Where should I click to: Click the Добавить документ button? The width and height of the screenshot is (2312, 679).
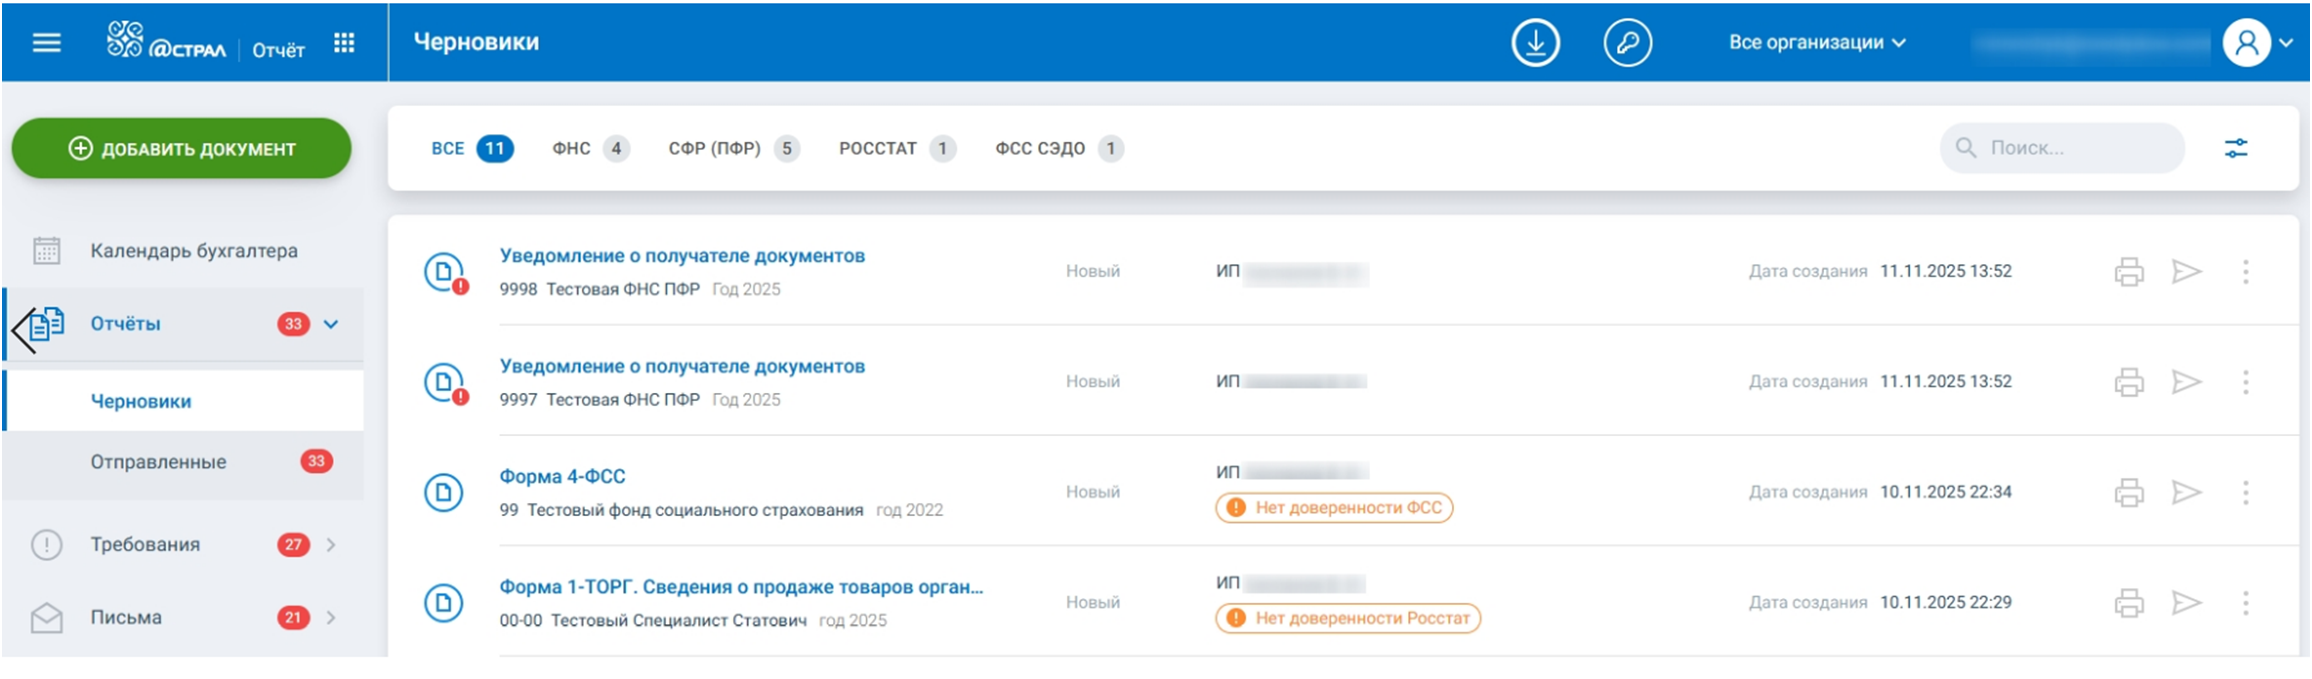click(x=182, y=149)
